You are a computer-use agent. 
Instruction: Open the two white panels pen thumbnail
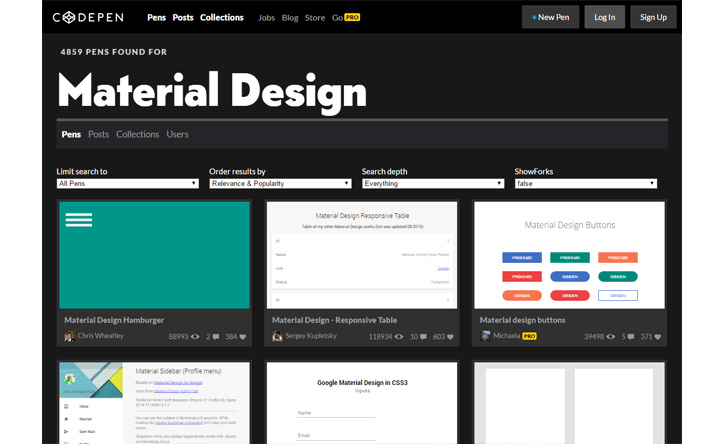569,403
